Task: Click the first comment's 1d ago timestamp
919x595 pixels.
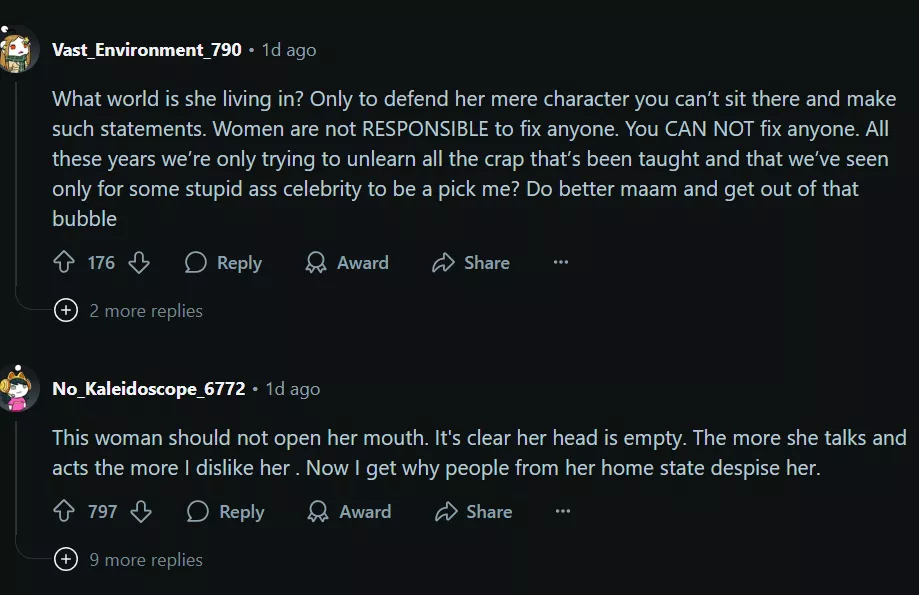Action: tap(289, 49)
